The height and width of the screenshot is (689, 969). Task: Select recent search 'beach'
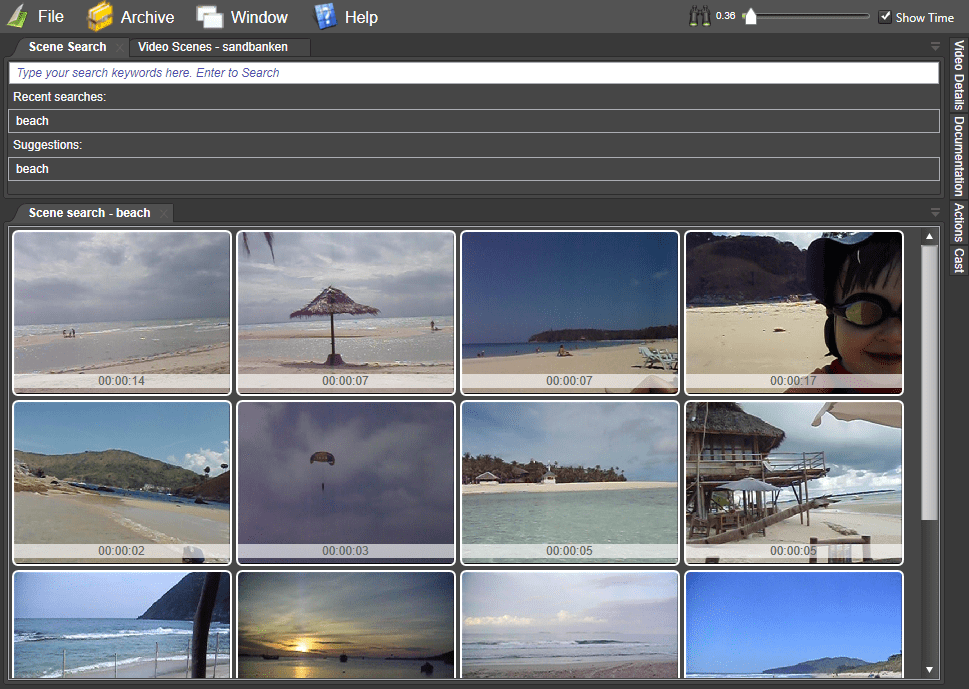coord(473,121)
